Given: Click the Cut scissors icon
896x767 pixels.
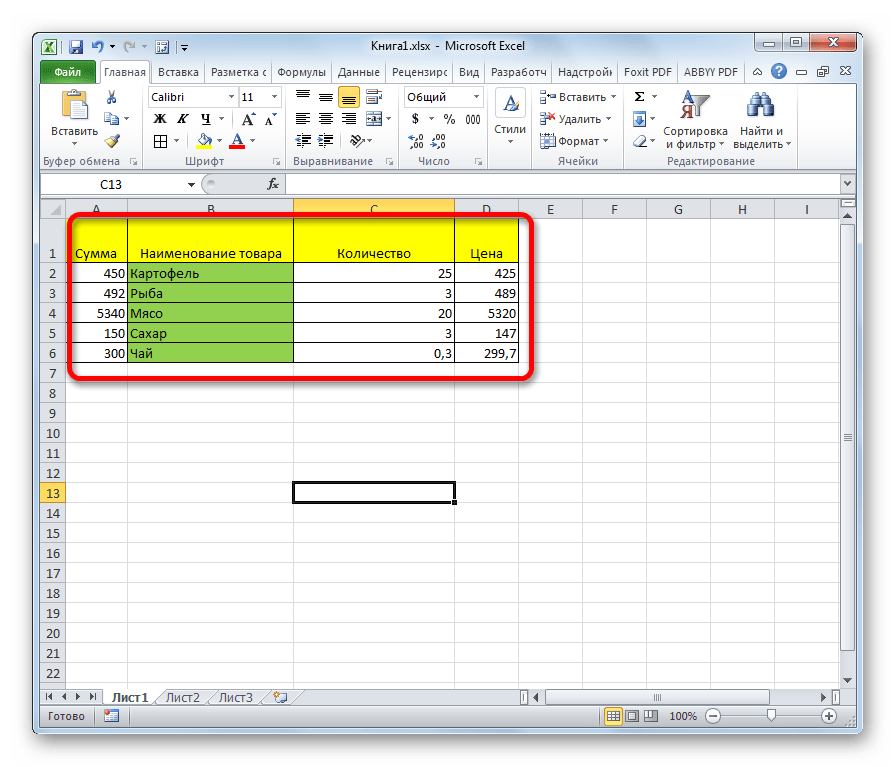Looking at the screenshot, I should [111, 98].
